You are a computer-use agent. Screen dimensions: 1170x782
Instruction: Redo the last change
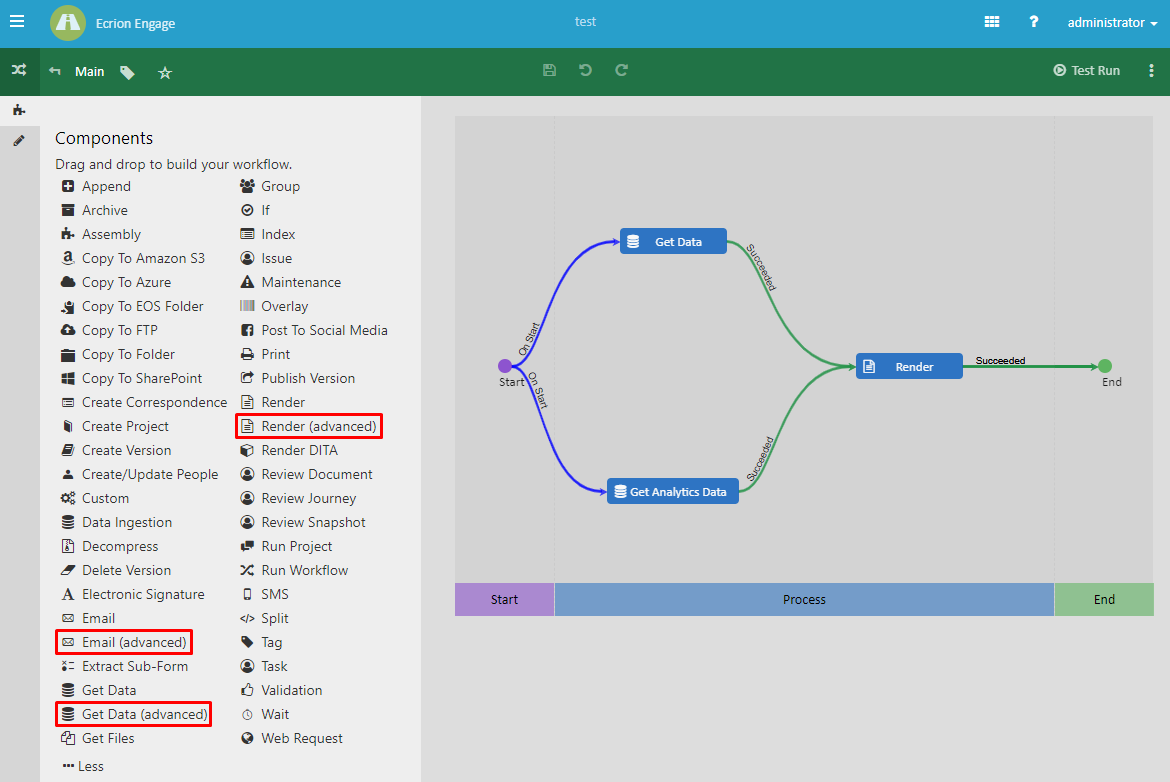click(x=621, y=71)
